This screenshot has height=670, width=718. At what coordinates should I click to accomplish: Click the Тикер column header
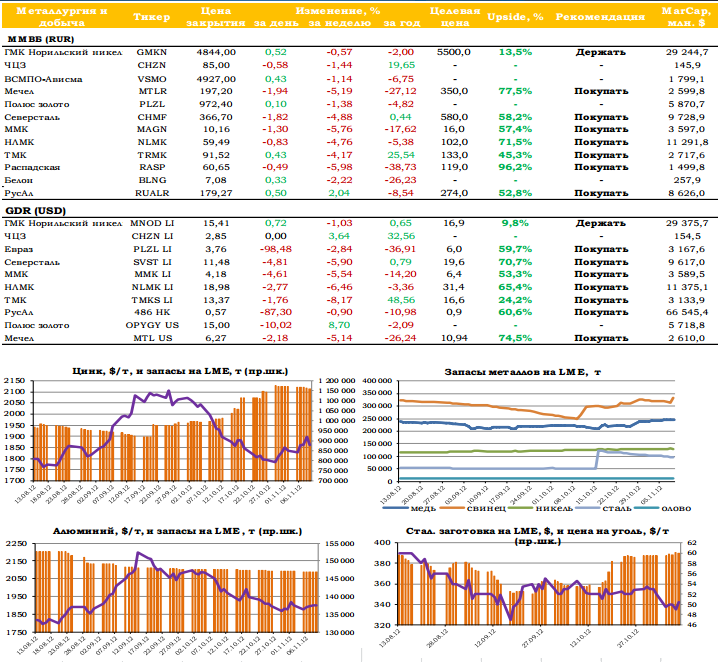coord(152,17)
